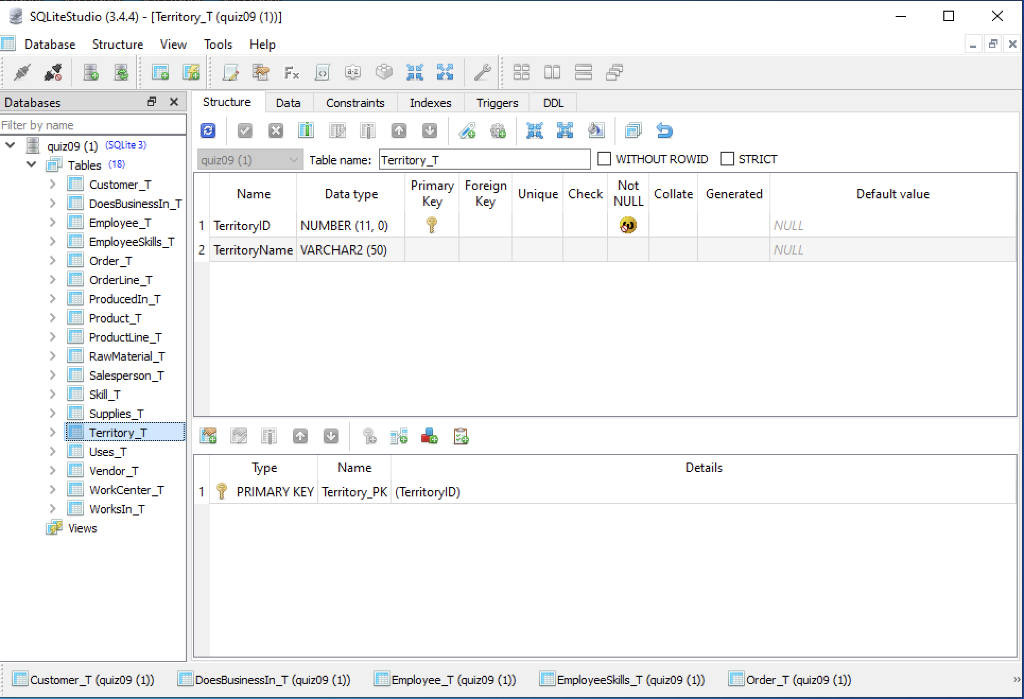1024x699 pixels.
Task: Switch to Order_T (quiz09 (1)) window tab
Action: [790, 679]
